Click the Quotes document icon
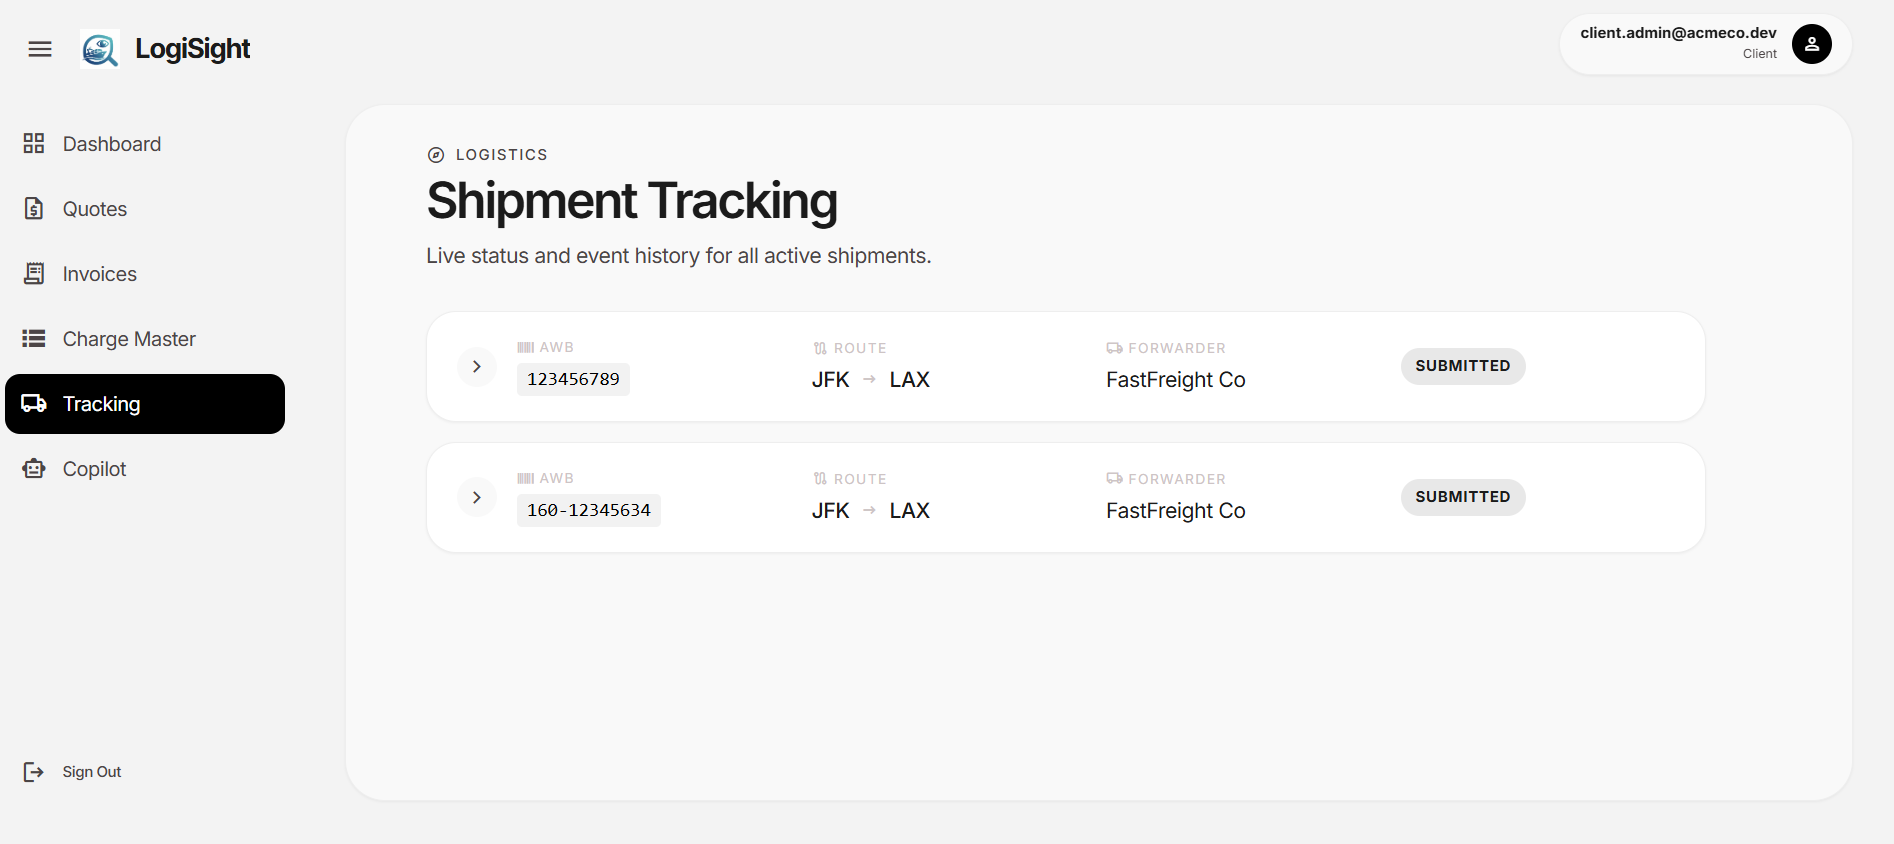1894x844 pixels. click(34, 208)
